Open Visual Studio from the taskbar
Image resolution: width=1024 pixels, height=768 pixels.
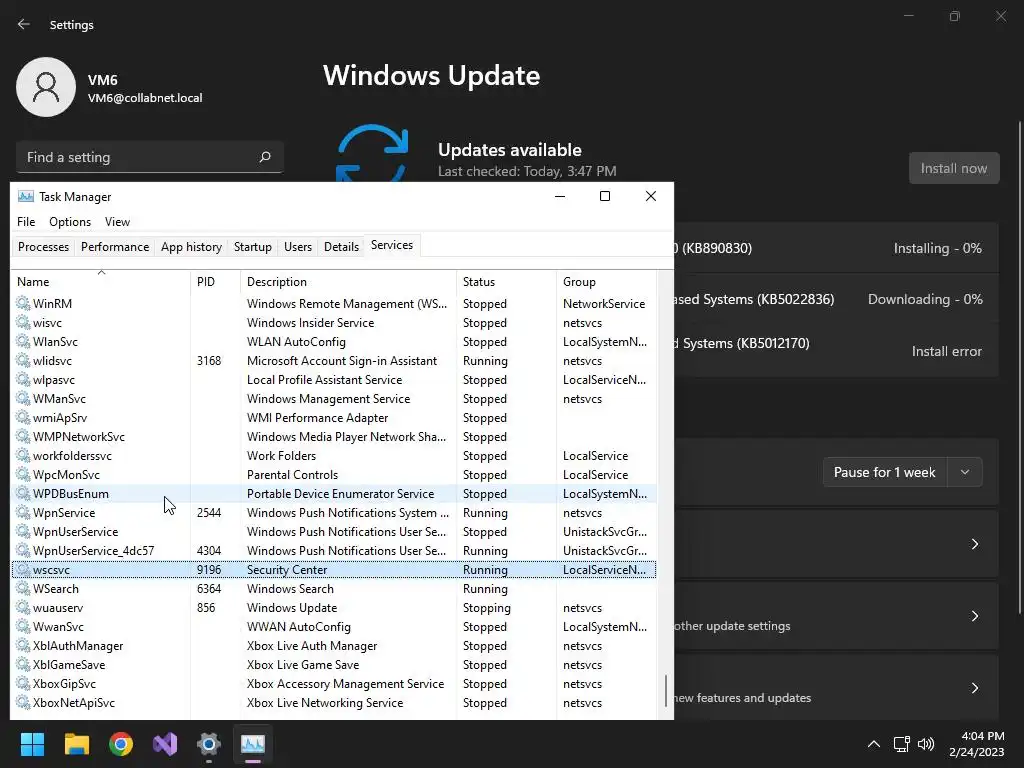tap(165, 744)
